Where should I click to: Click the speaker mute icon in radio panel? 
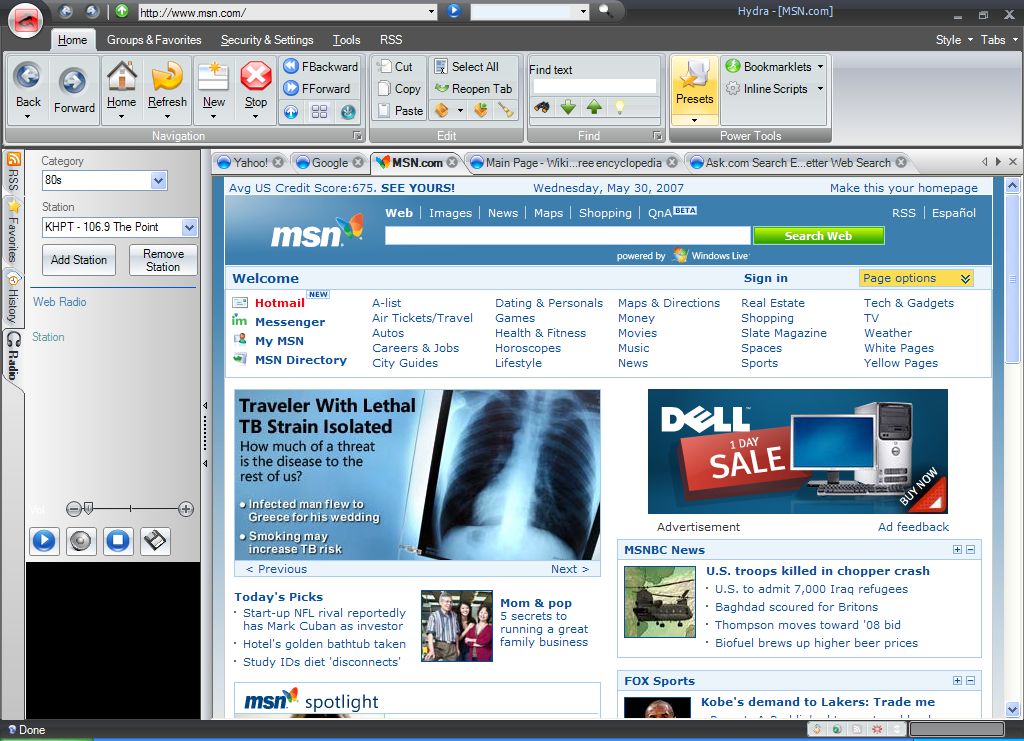point(81,541)
